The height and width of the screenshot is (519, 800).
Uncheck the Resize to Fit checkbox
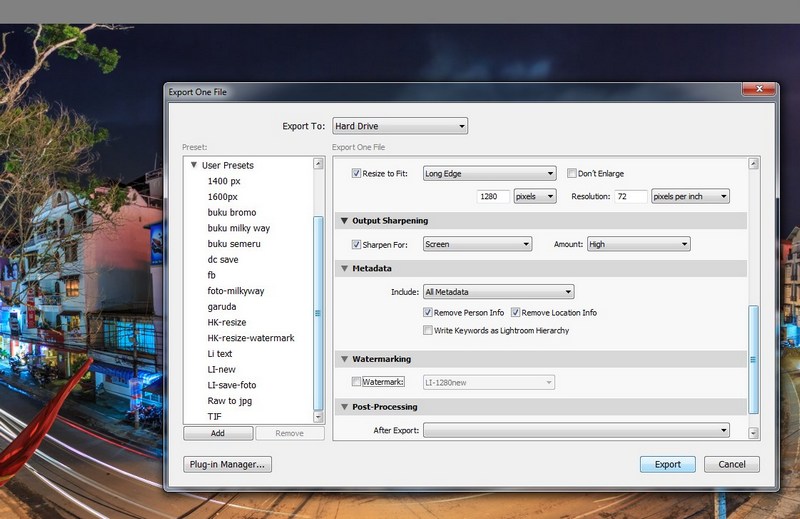pyautogui.click(x=357, y=173)
